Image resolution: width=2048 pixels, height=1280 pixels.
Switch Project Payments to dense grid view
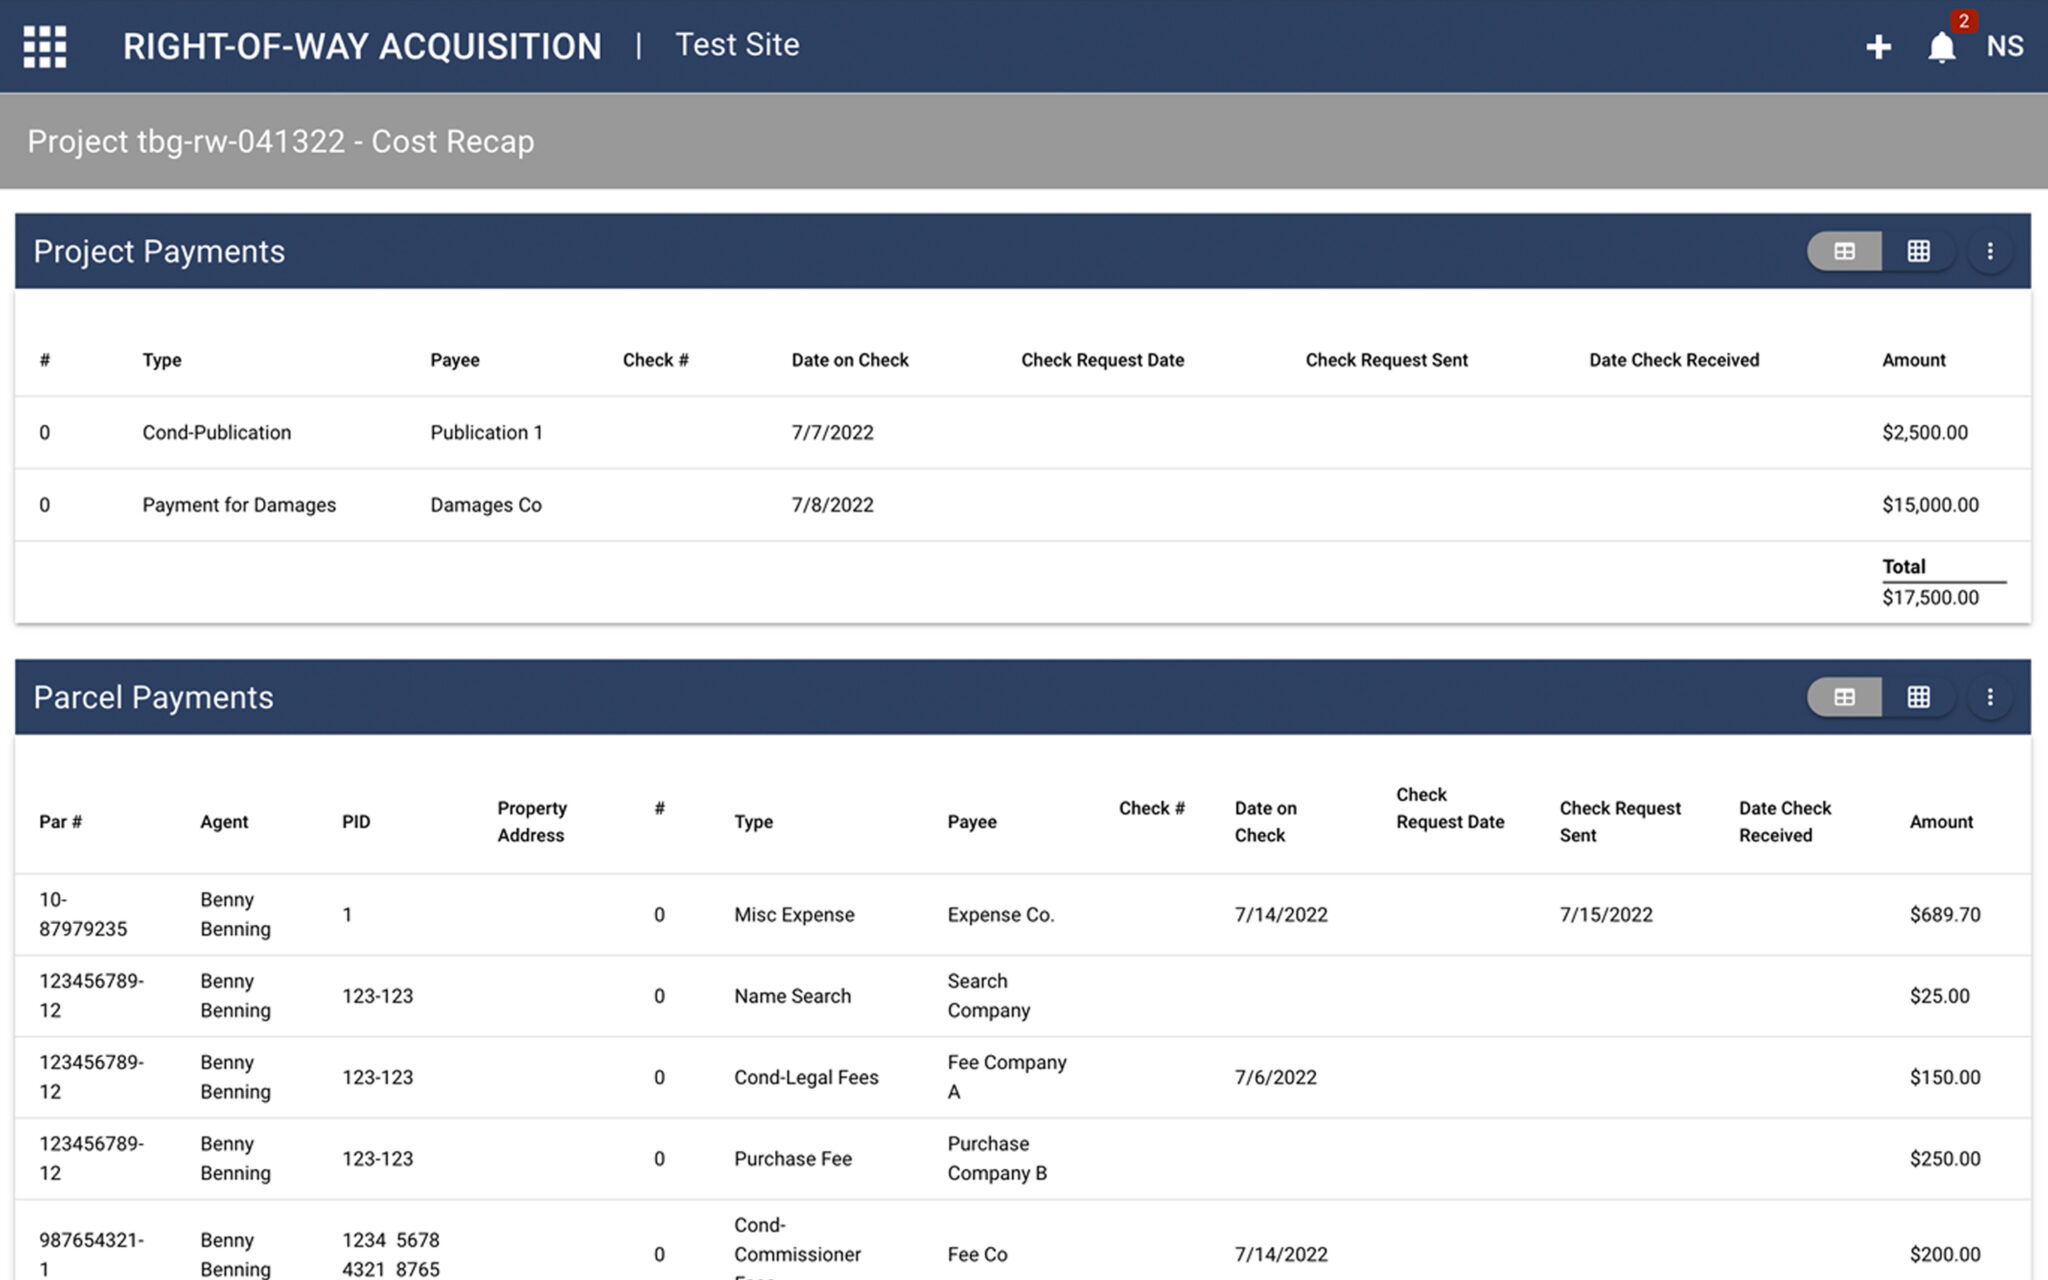[1918, 251]
